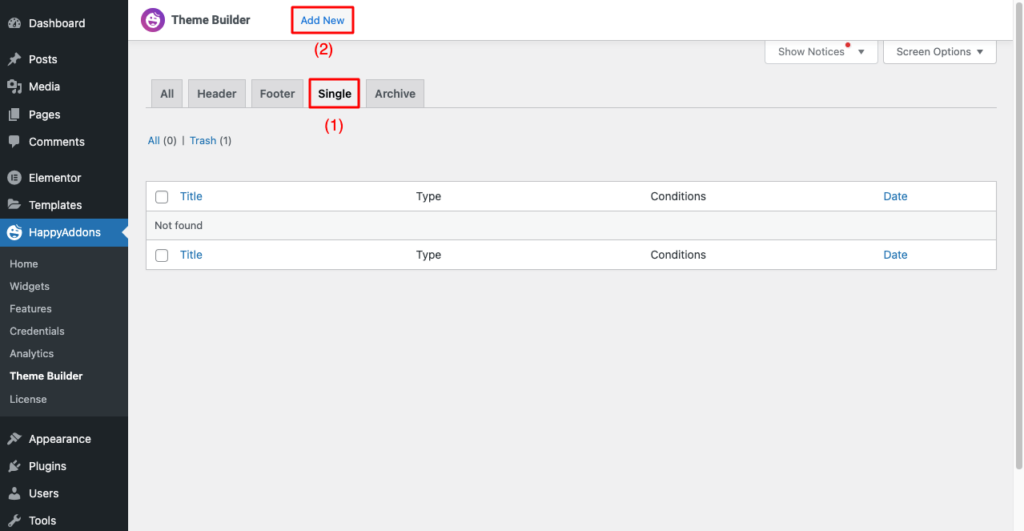
Task: Expand the Show Notices dropdown
Action: [x=821, y=52]
